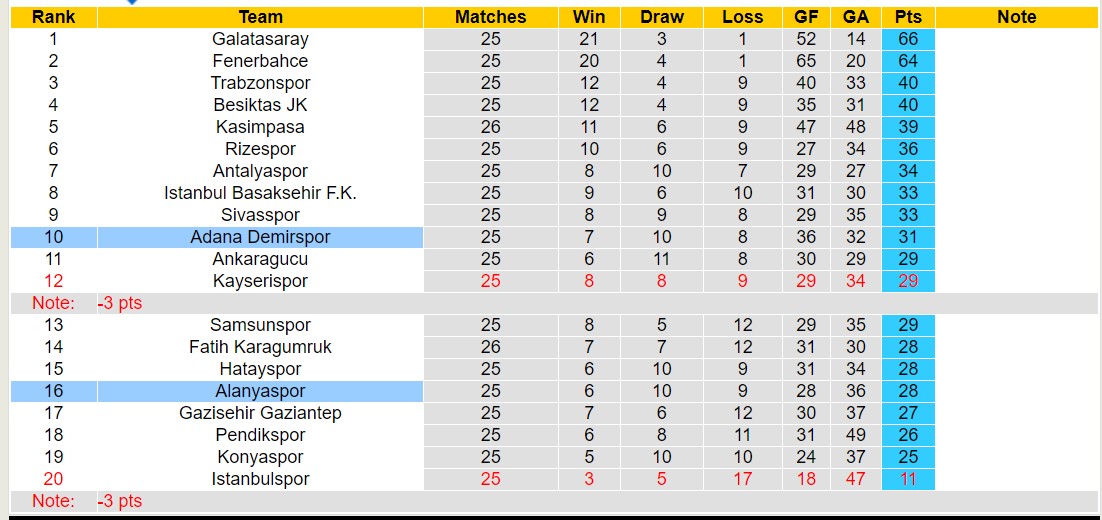Viewport: 1102px width, 520px height.
Task: Click the Rank column header
Action: click(x=53, y=17)
